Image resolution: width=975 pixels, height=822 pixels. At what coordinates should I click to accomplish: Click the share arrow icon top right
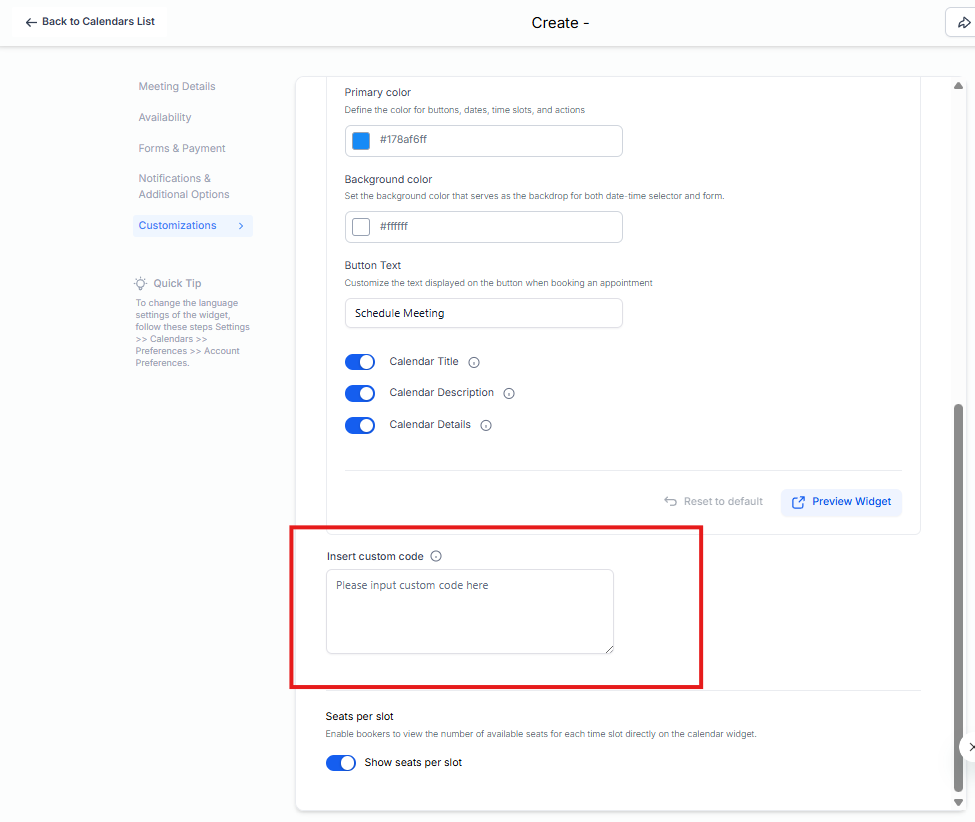tap(963, 23)
